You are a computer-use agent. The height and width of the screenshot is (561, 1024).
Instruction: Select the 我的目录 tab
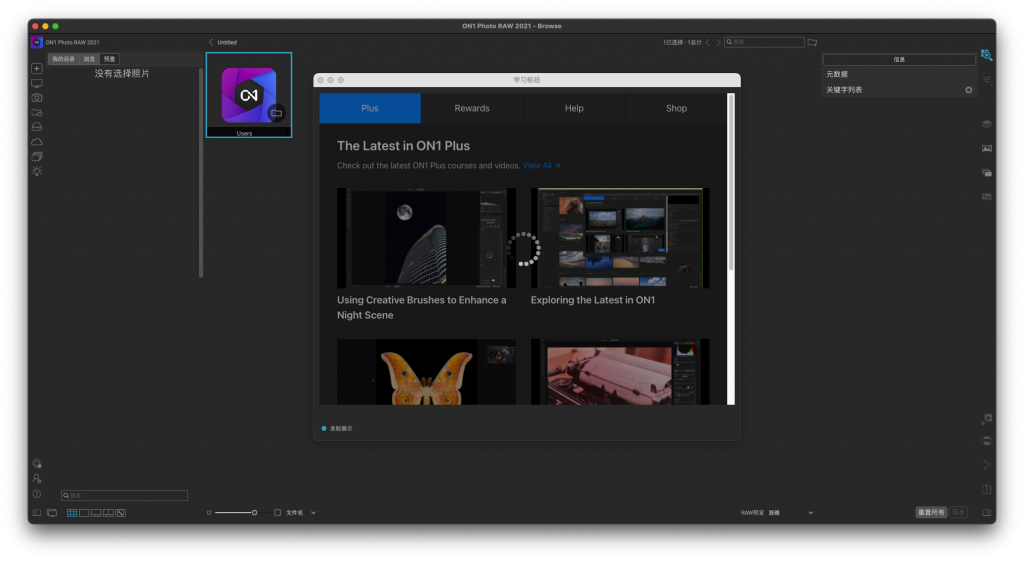(63, 59)
